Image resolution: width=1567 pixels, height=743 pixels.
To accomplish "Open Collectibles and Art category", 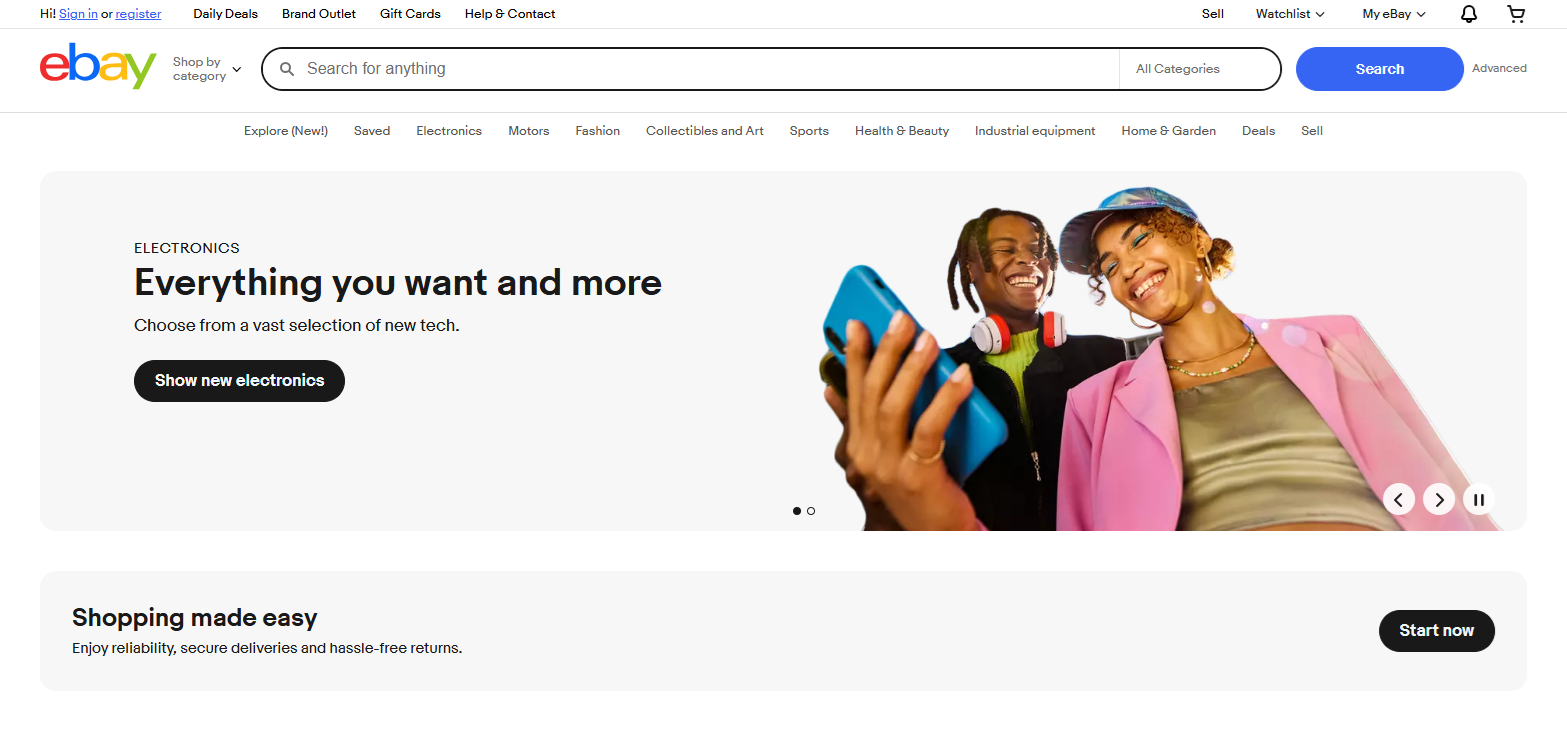I will click(x=704, y=131).
